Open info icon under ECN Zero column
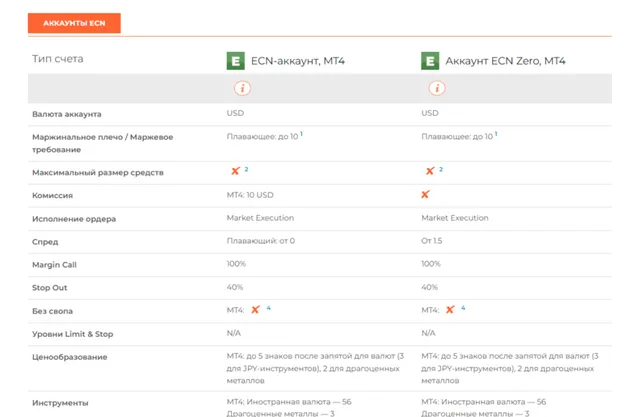This screenshot has height=417, width=643. pyautogui.click(x=436, y=88)
